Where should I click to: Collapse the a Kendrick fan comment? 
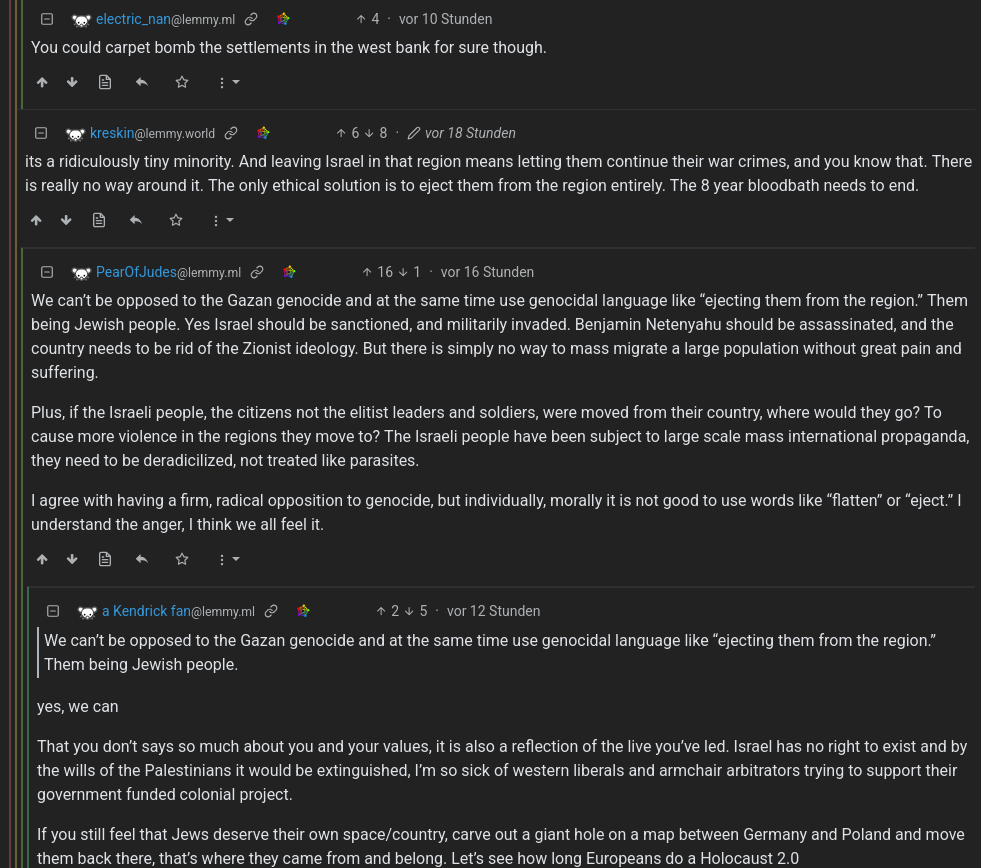[x=53, y=611]
